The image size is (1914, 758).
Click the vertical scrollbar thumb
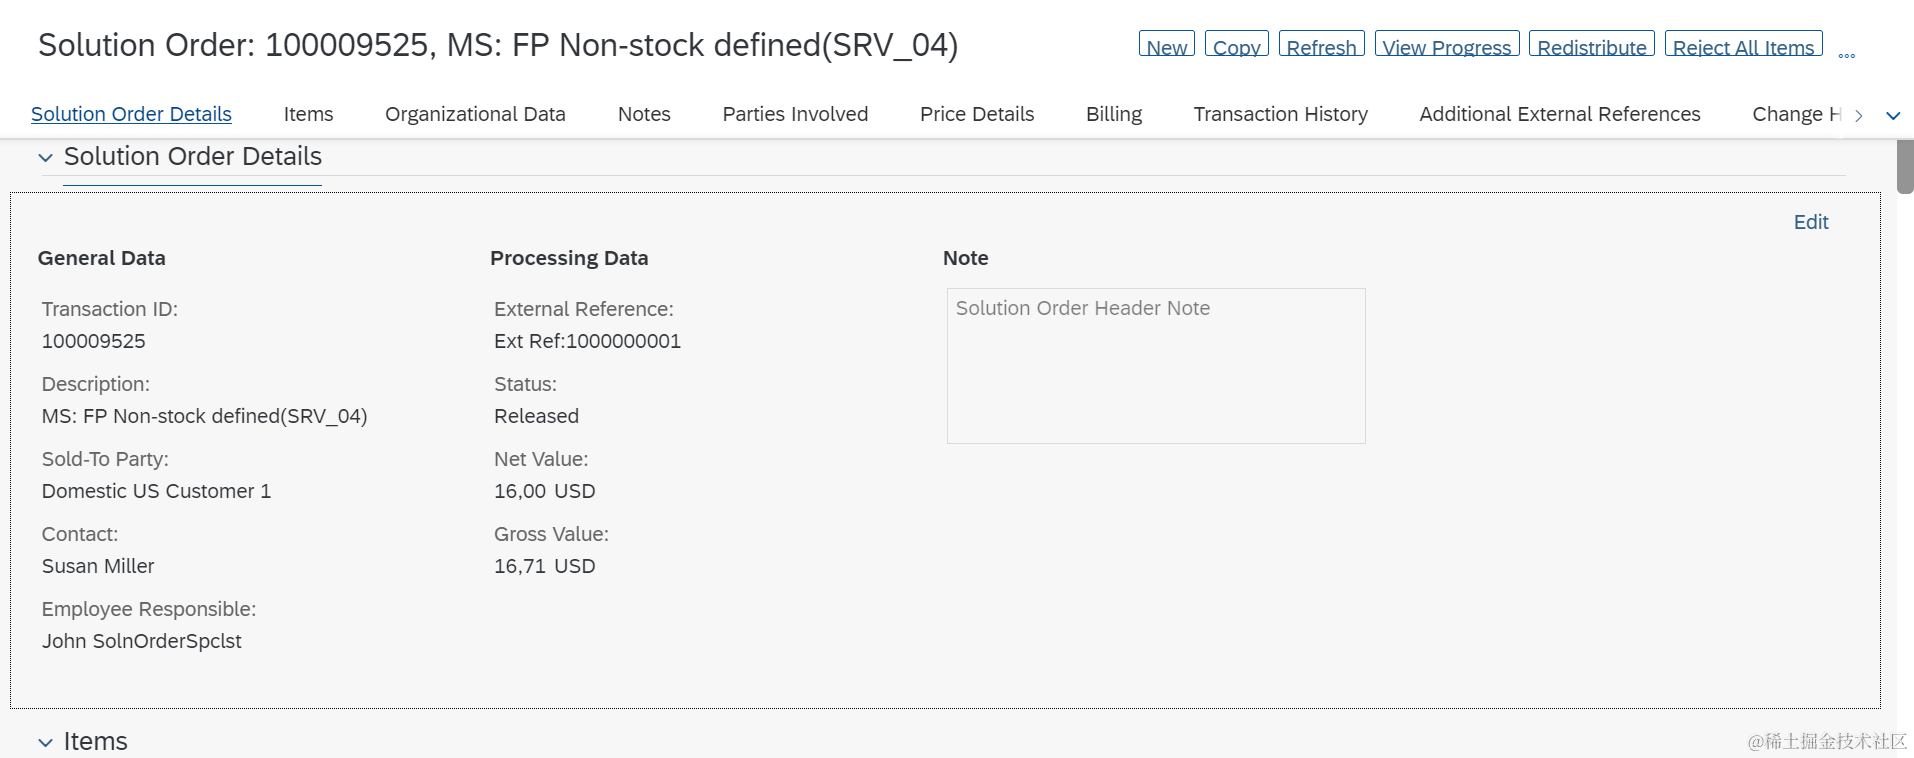[x=1905, y=166]
